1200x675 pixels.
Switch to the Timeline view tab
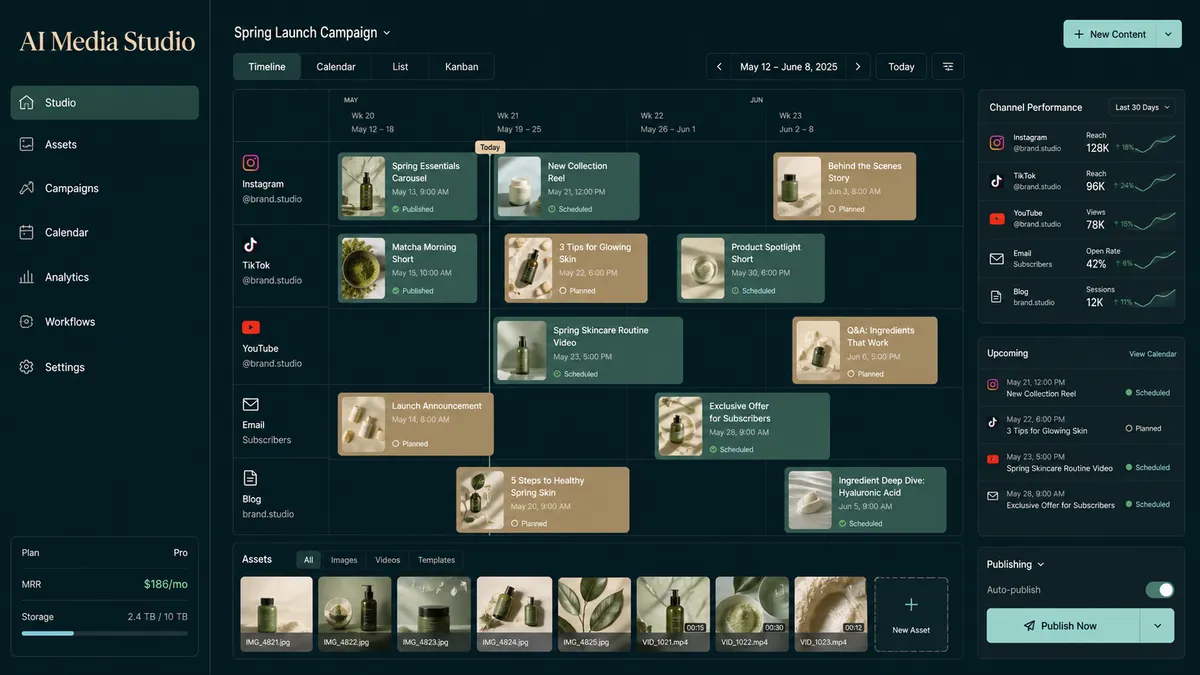pyautogui.click(x=267, y=67)
